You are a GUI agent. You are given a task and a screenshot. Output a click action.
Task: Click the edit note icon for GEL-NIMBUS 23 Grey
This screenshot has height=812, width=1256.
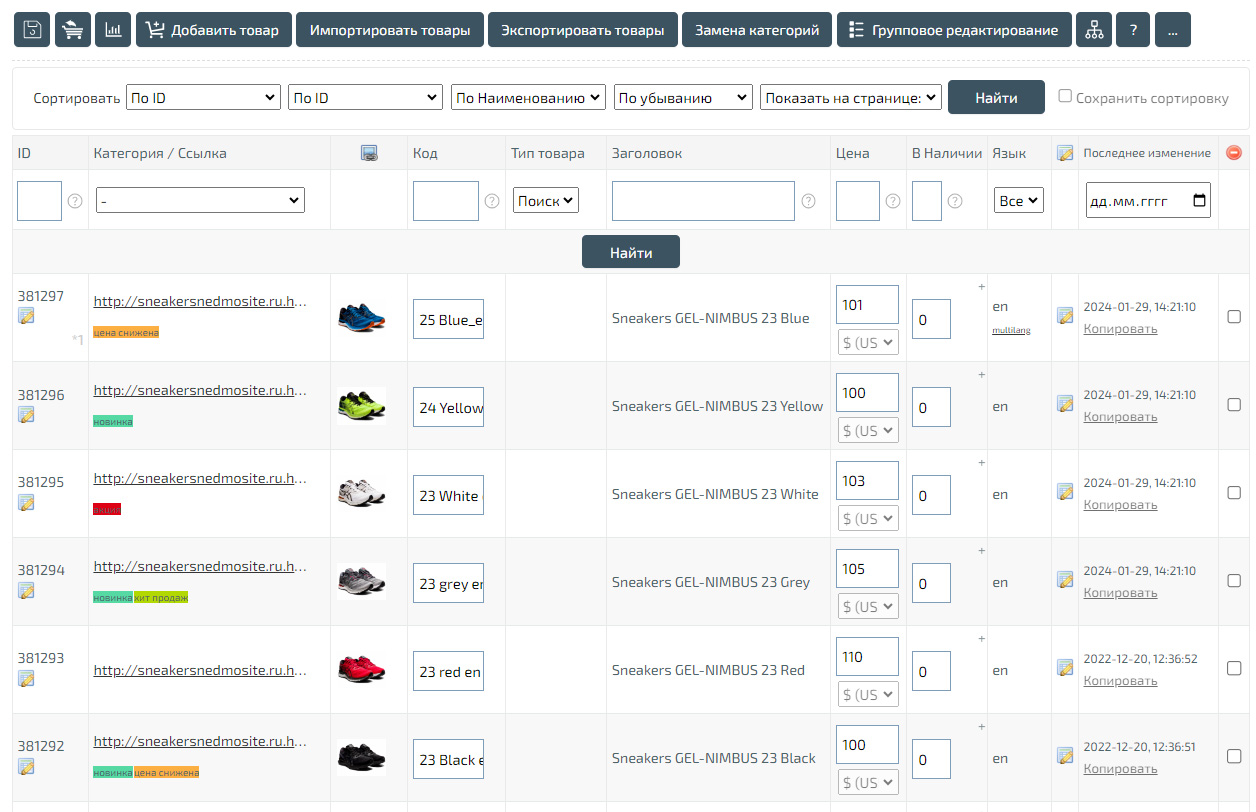coord(1065,579)
